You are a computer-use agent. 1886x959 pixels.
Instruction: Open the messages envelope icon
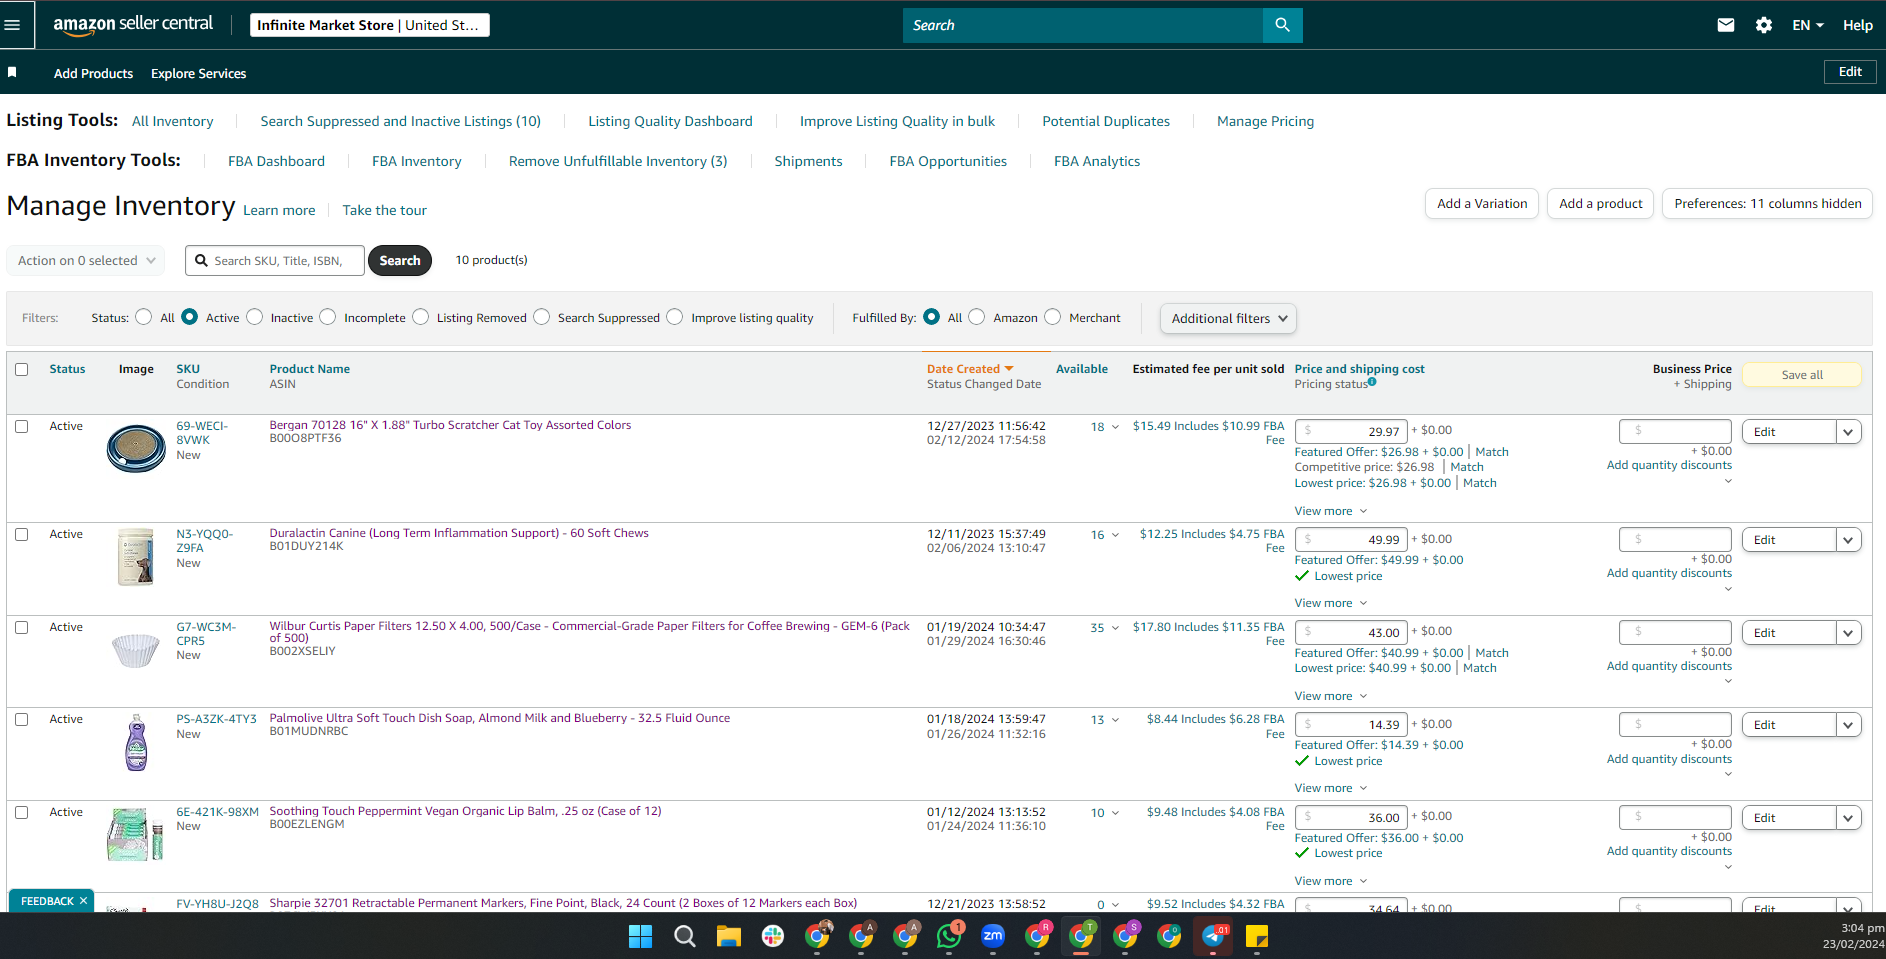[1726, 25]
